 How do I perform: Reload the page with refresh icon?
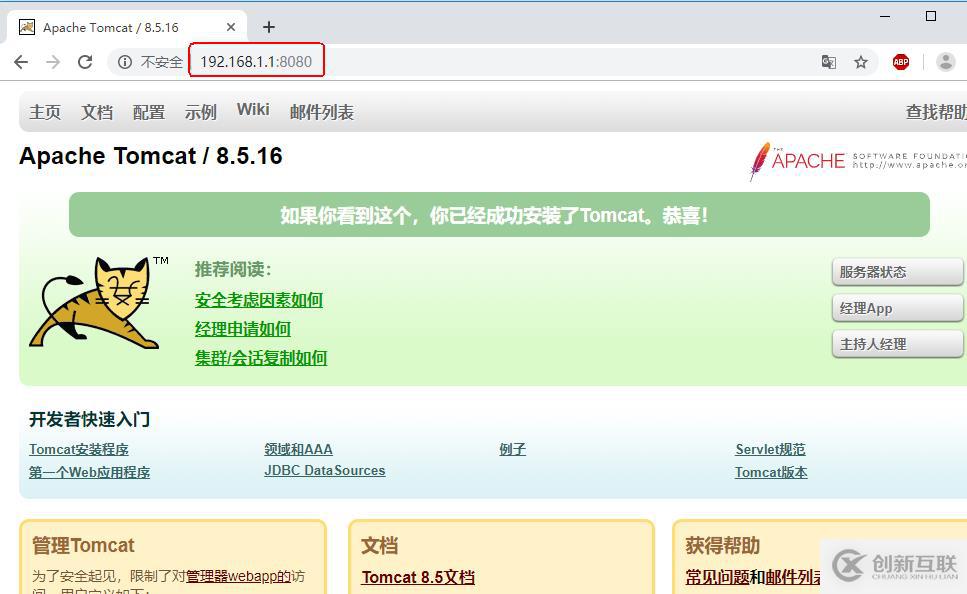[x=85, y=62]
